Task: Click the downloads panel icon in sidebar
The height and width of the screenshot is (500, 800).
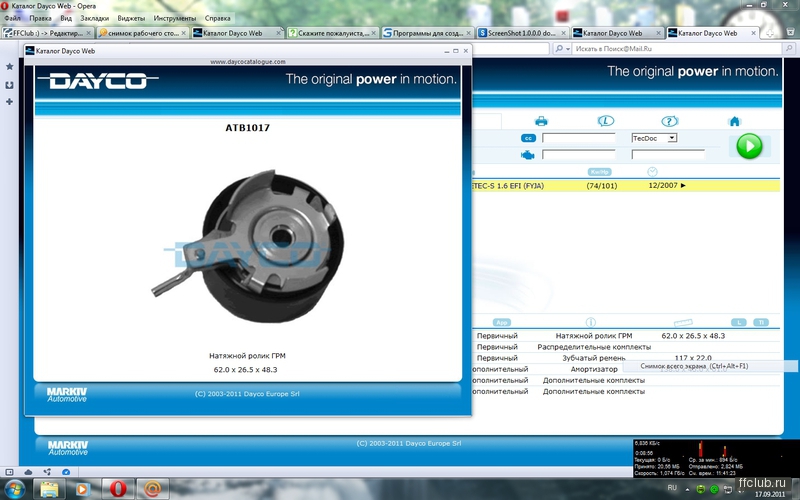Action: 9,85
